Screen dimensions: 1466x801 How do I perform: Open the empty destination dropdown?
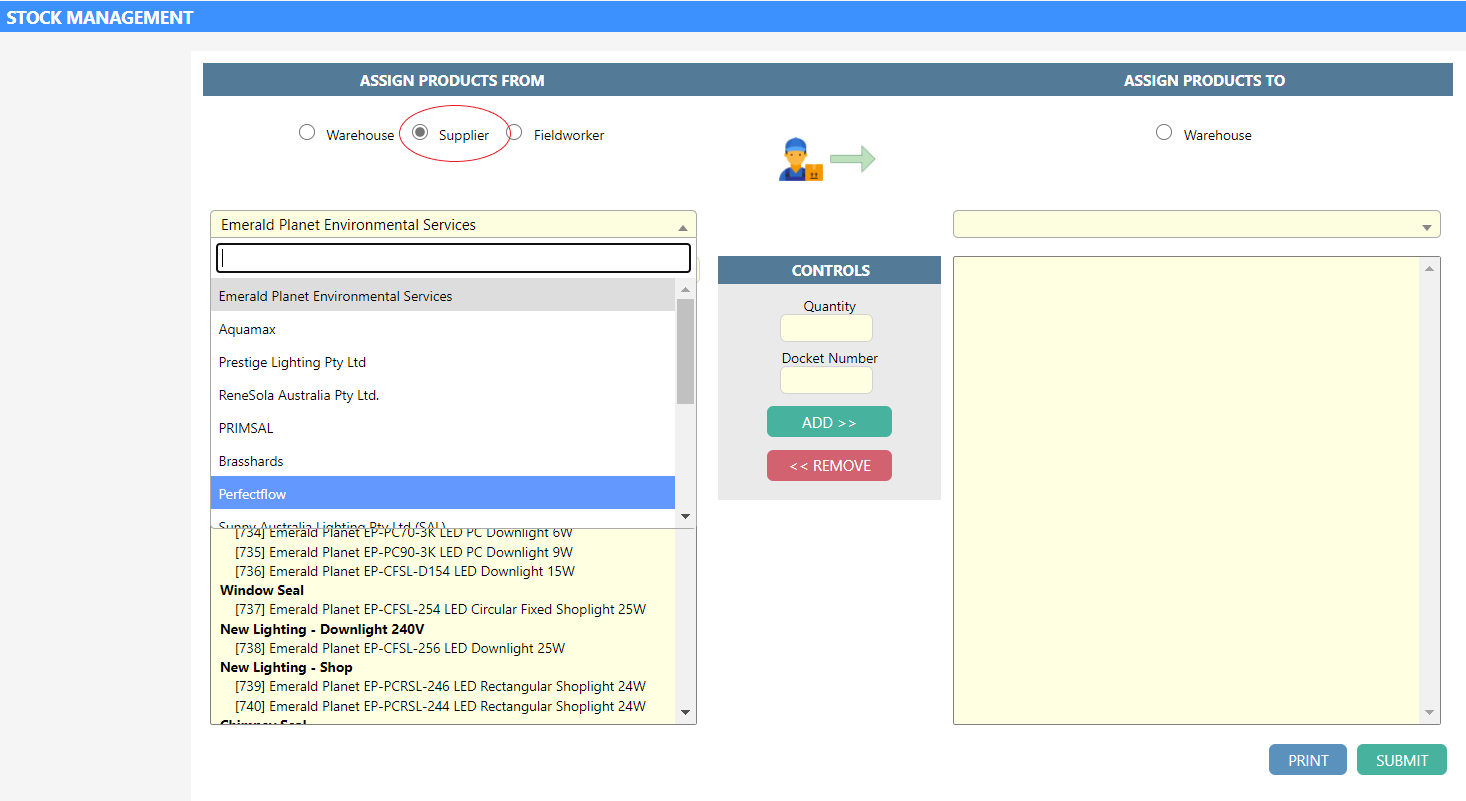tap(1196, 225)
